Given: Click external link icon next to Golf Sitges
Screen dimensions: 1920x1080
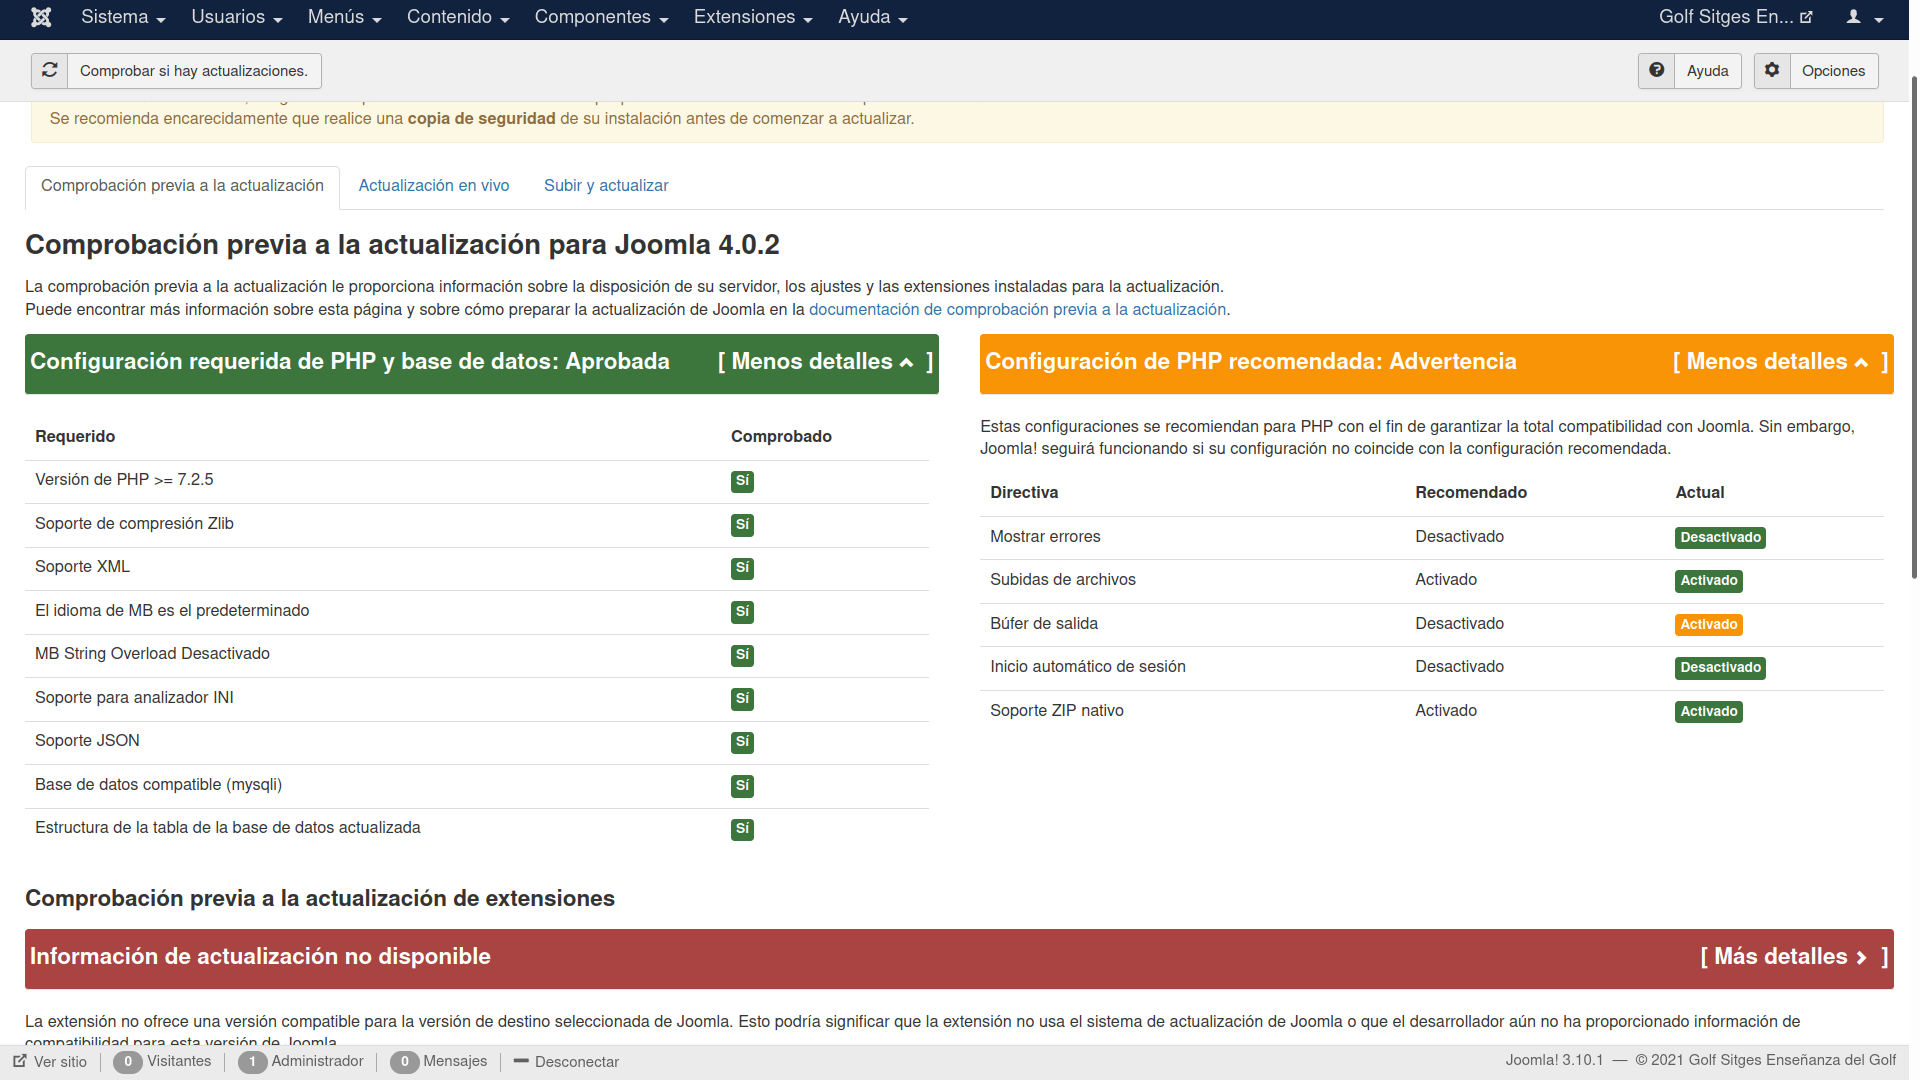Looking at the screenshot, I should [x=1806, y=17].
